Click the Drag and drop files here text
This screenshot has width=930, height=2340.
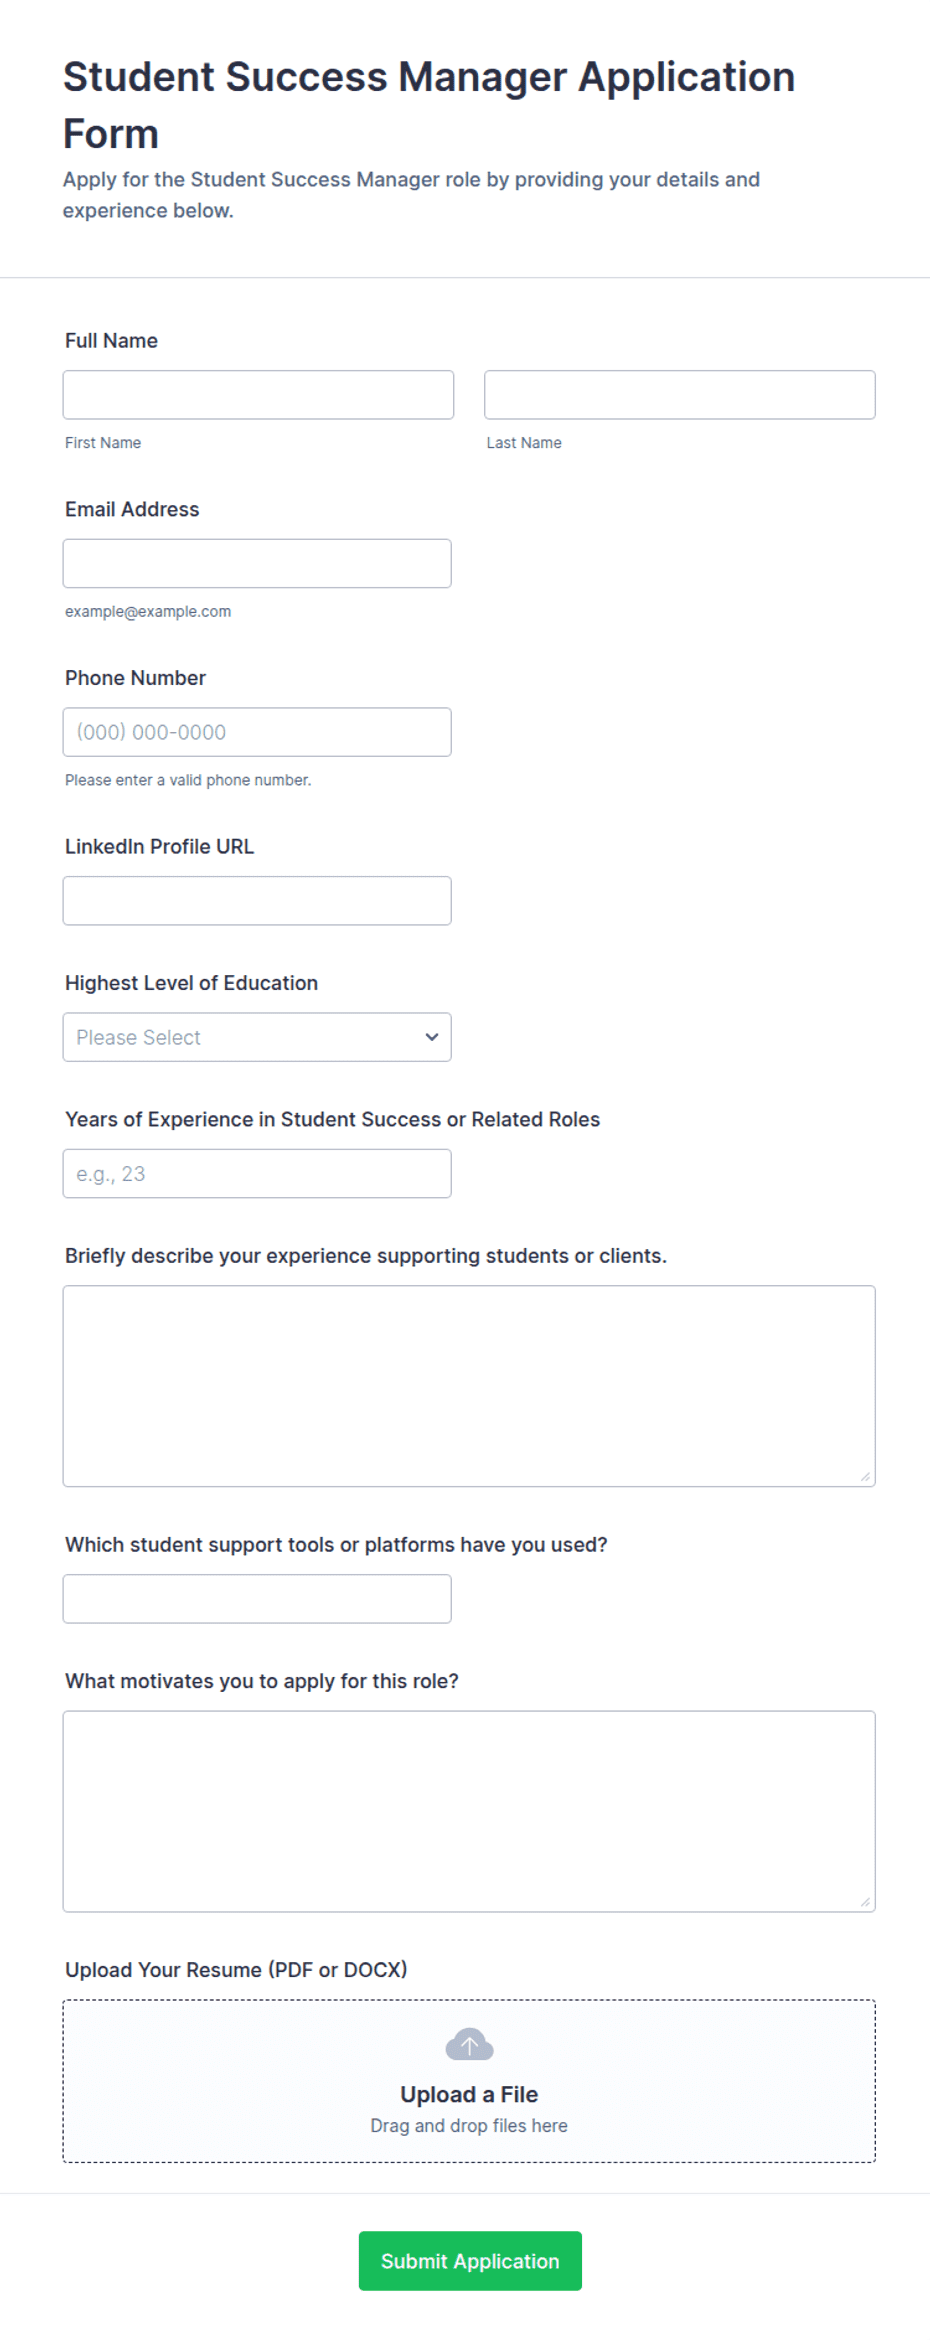pos(469,2125)
